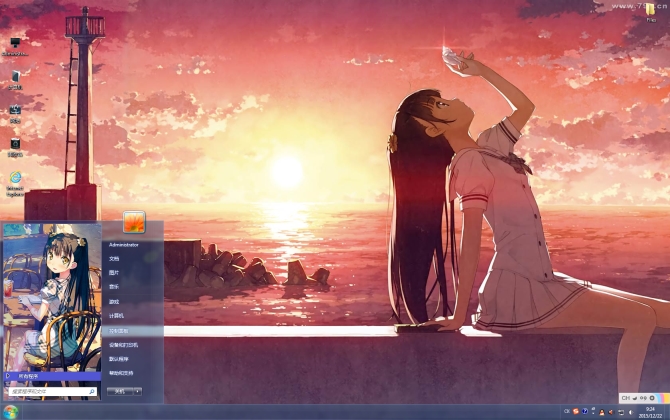
Task: Open 图片 in the Start menu
Action: coord(114,273)
